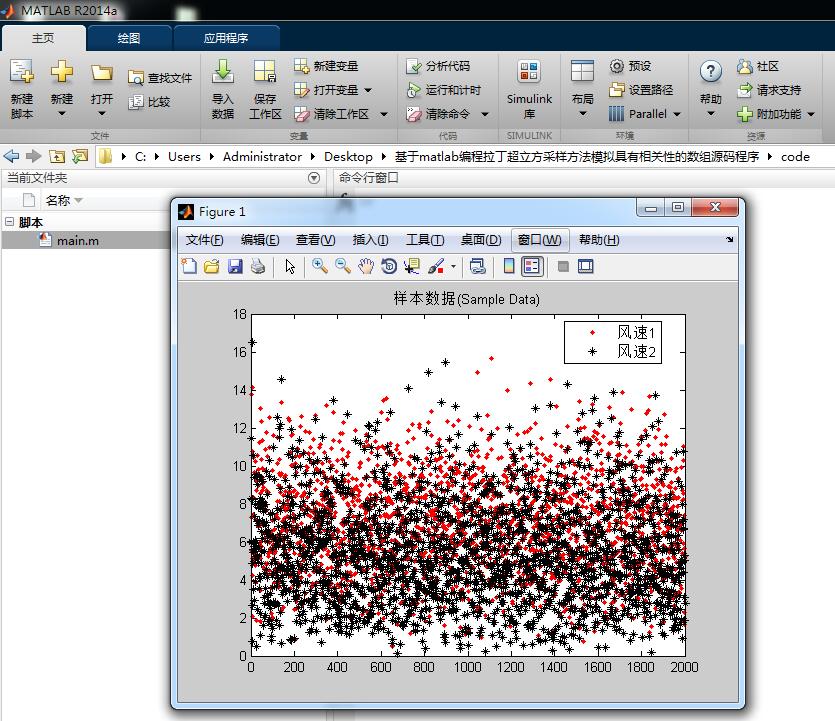This screenshot has width=835, height=721.
Task: Click 导入数据 (Import Data) icon
Action: click(x=223, y=71)
